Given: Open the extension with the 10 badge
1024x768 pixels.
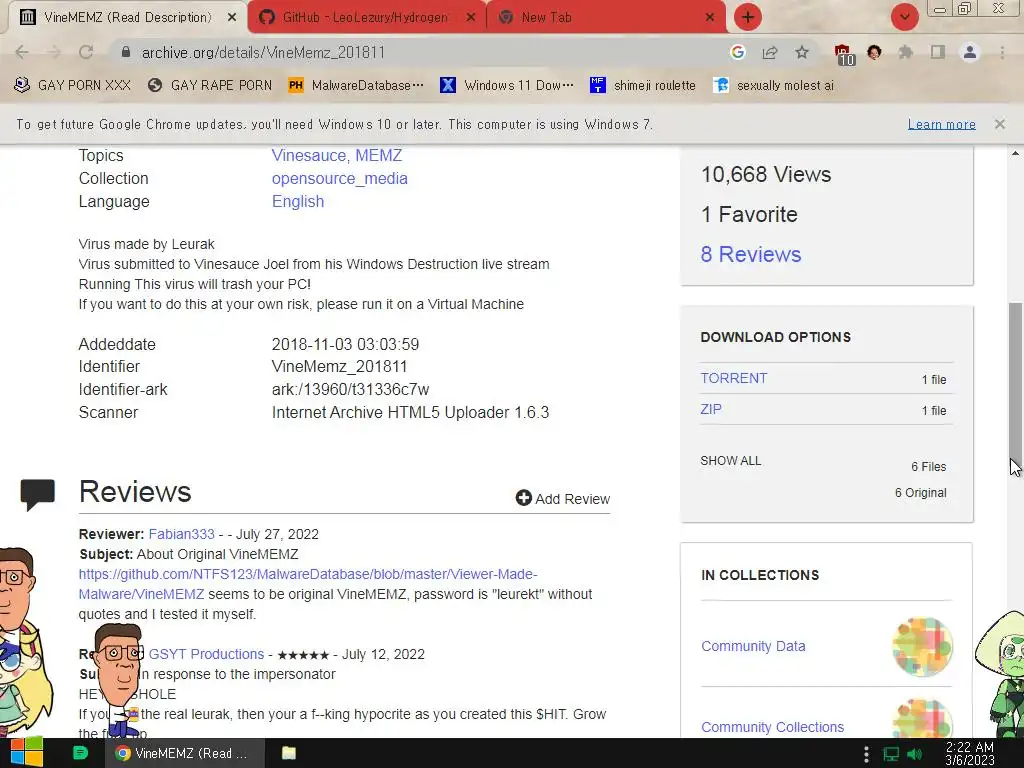Looking at the screenshot, I should tap(843, 54).
